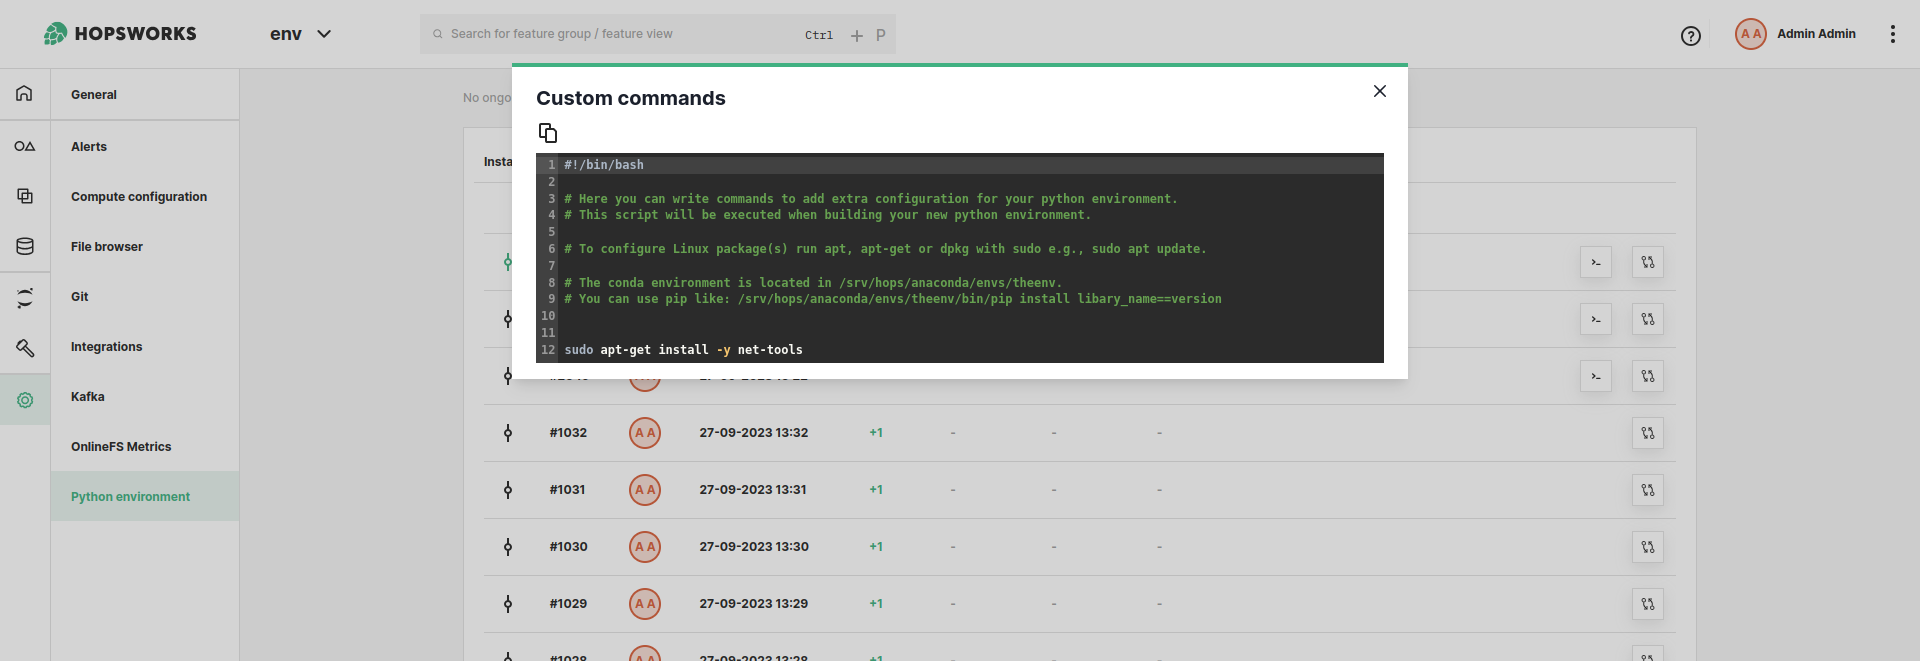Click the Hopsworks logo
Screen dimensions: 1920x661
[x=120, y=34]
